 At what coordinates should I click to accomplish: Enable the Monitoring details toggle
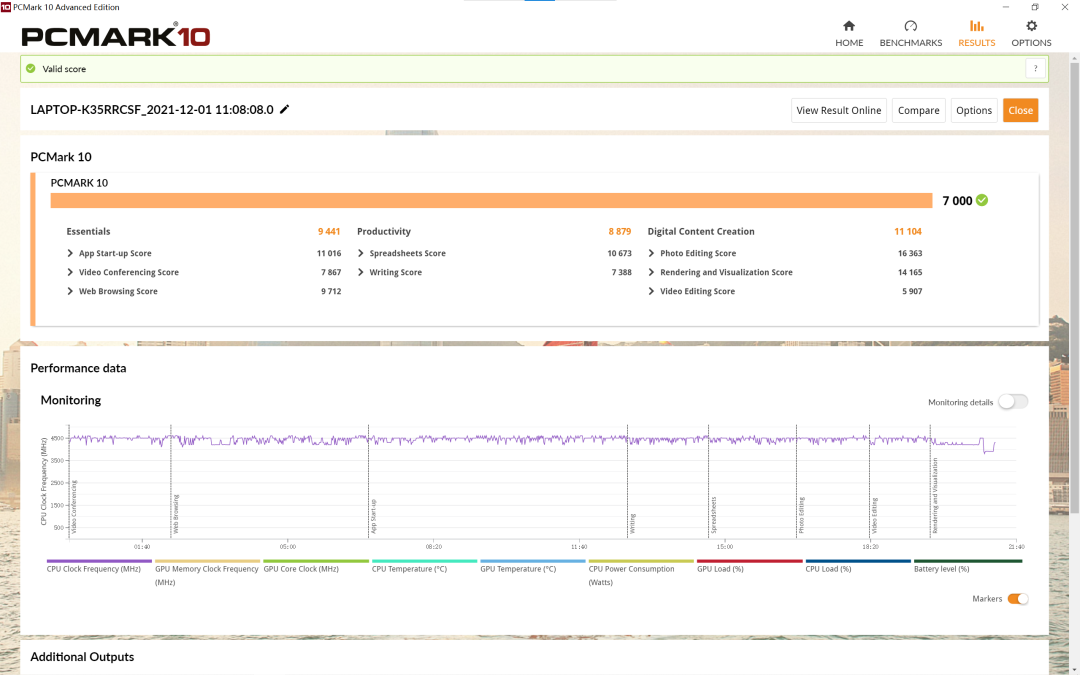tap(1012, 402)
